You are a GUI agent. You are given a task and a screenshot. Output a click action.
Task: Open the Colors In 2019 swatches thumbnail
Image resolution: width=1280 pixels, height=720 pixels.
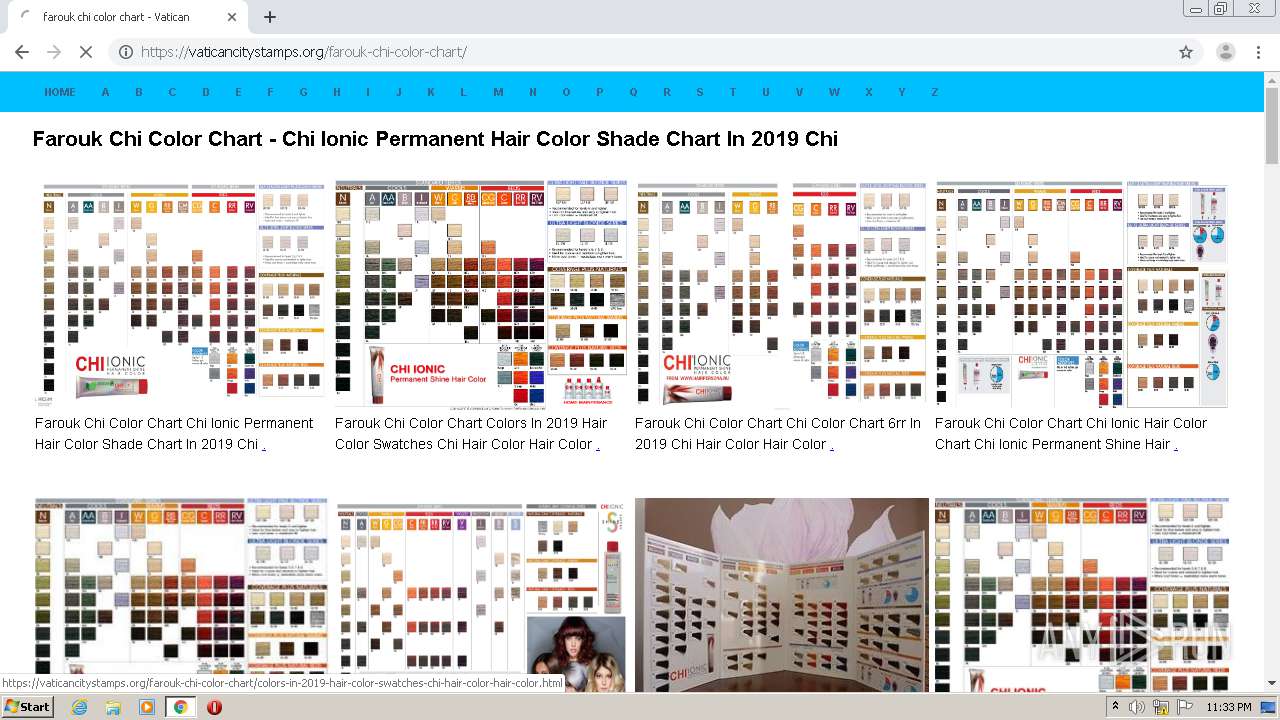coord(482,295)
